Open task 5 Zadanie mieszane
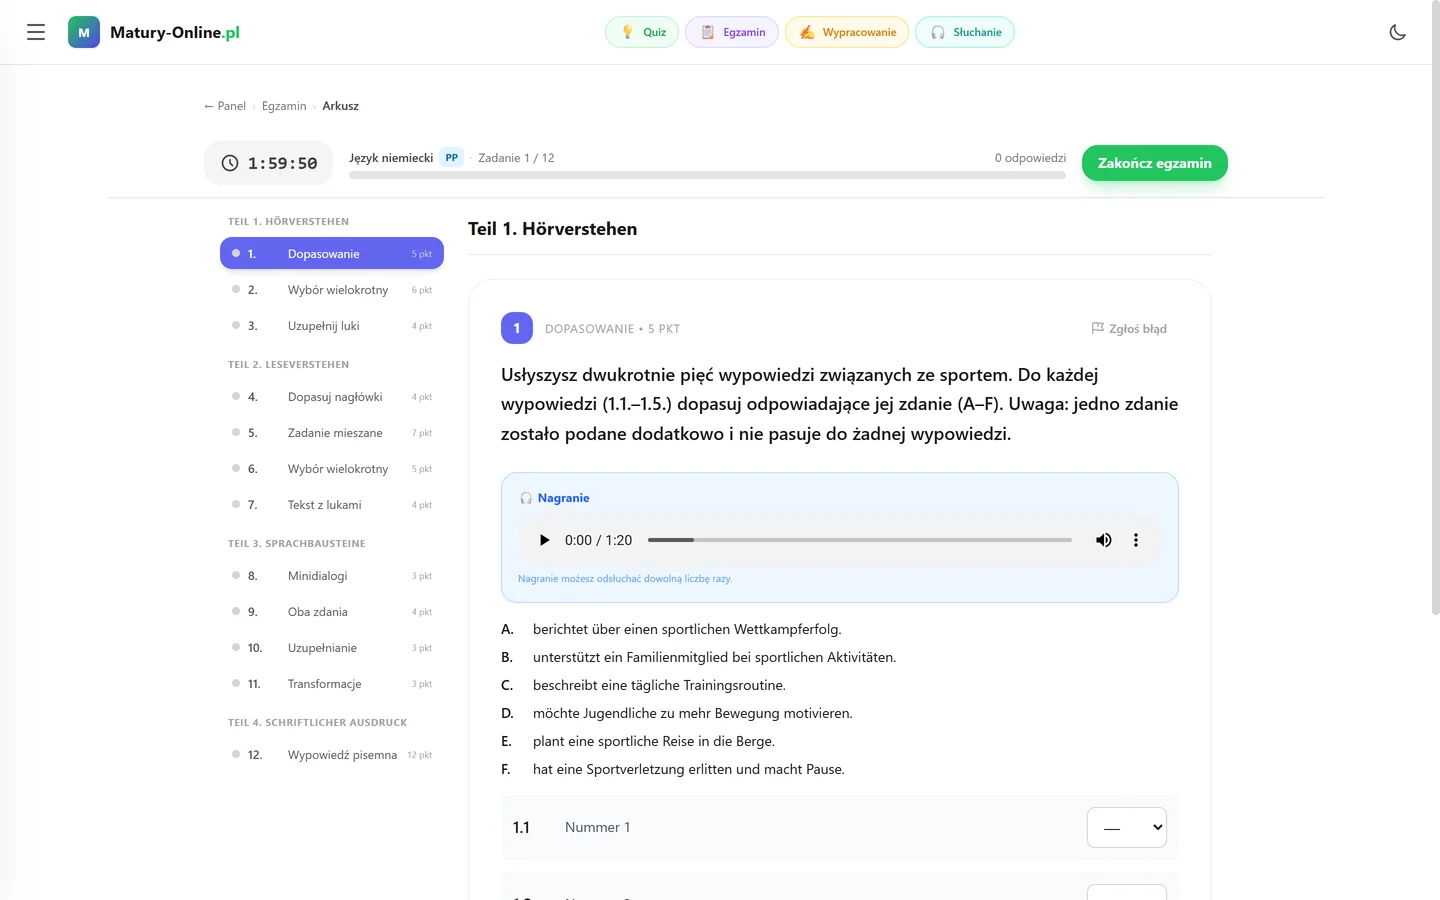 pos(332,433)
